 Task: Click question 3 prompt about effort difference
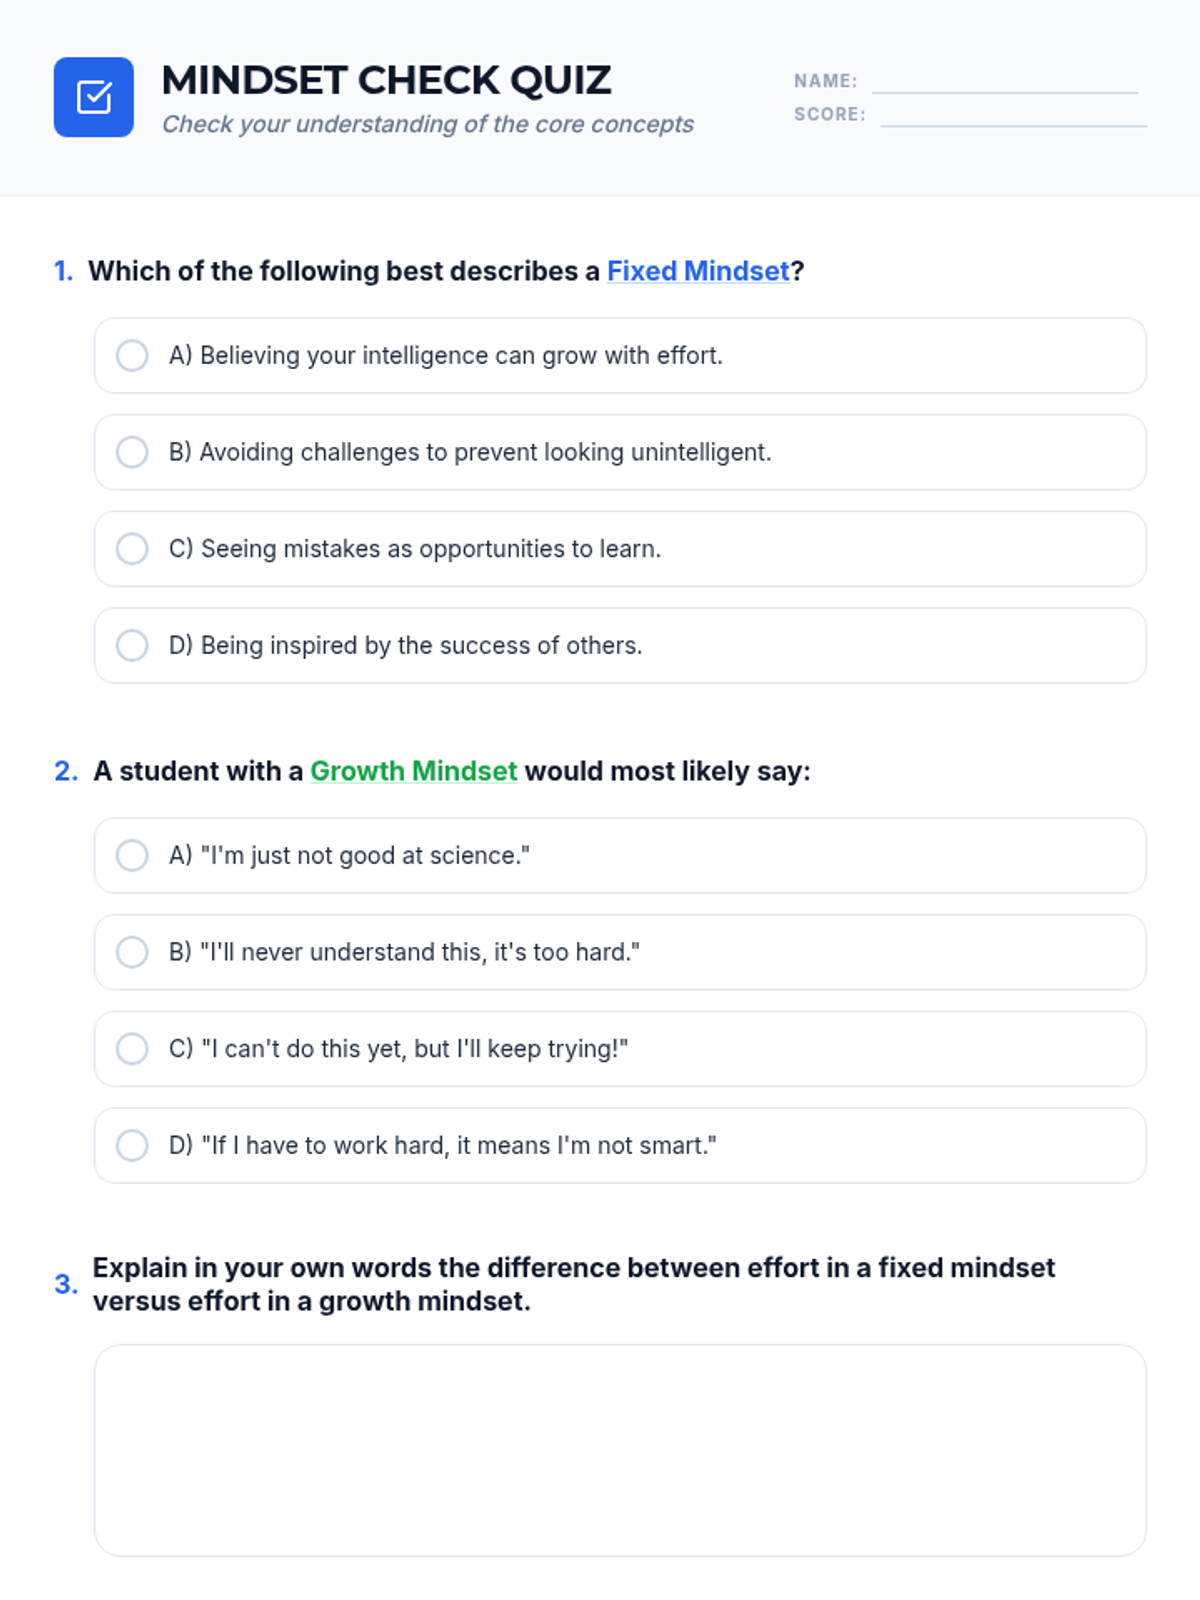[x=573, y=1284]
